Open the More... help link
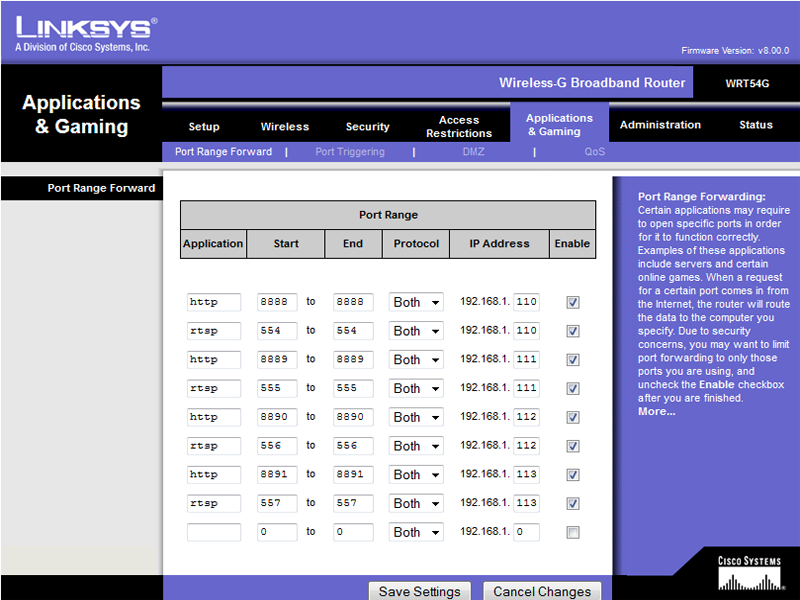 657,412
